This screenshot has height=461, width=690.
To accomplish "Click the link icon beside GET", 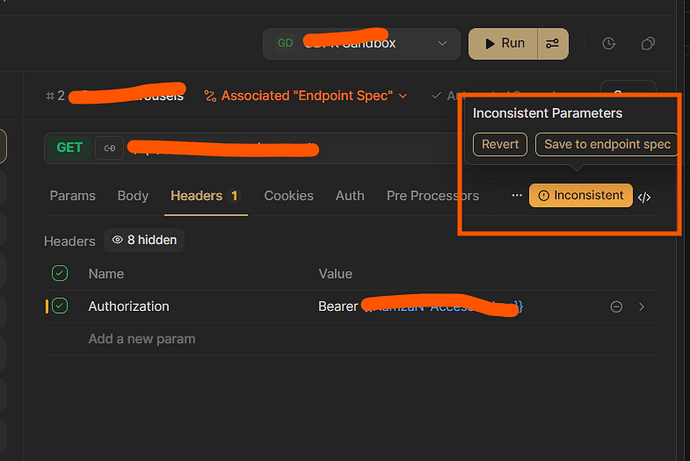I will [110, 148].
